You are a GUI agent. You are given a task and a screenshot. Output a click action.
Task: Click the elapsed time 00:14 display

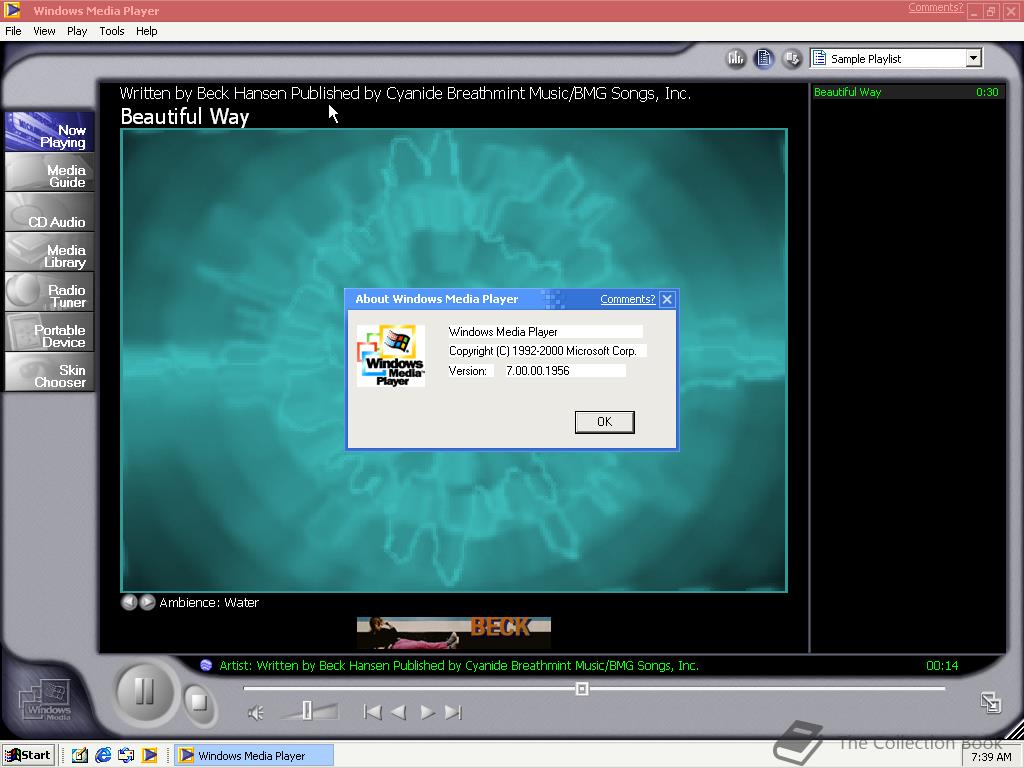click(942, 665)
